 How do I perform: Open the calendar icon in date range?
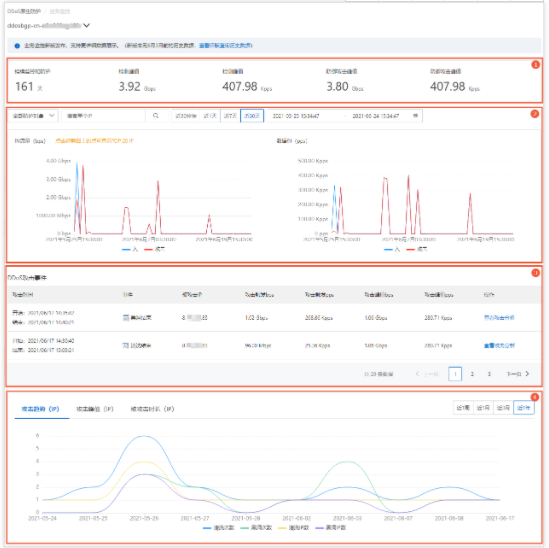[x=415, y=116]
